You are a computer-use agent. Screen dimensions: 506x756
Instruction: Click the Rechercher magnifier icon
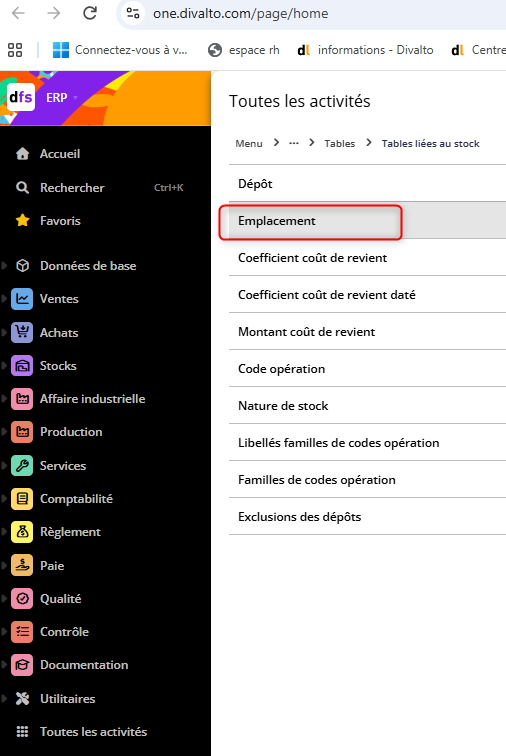pyautogui.click(x=22, y=188)
